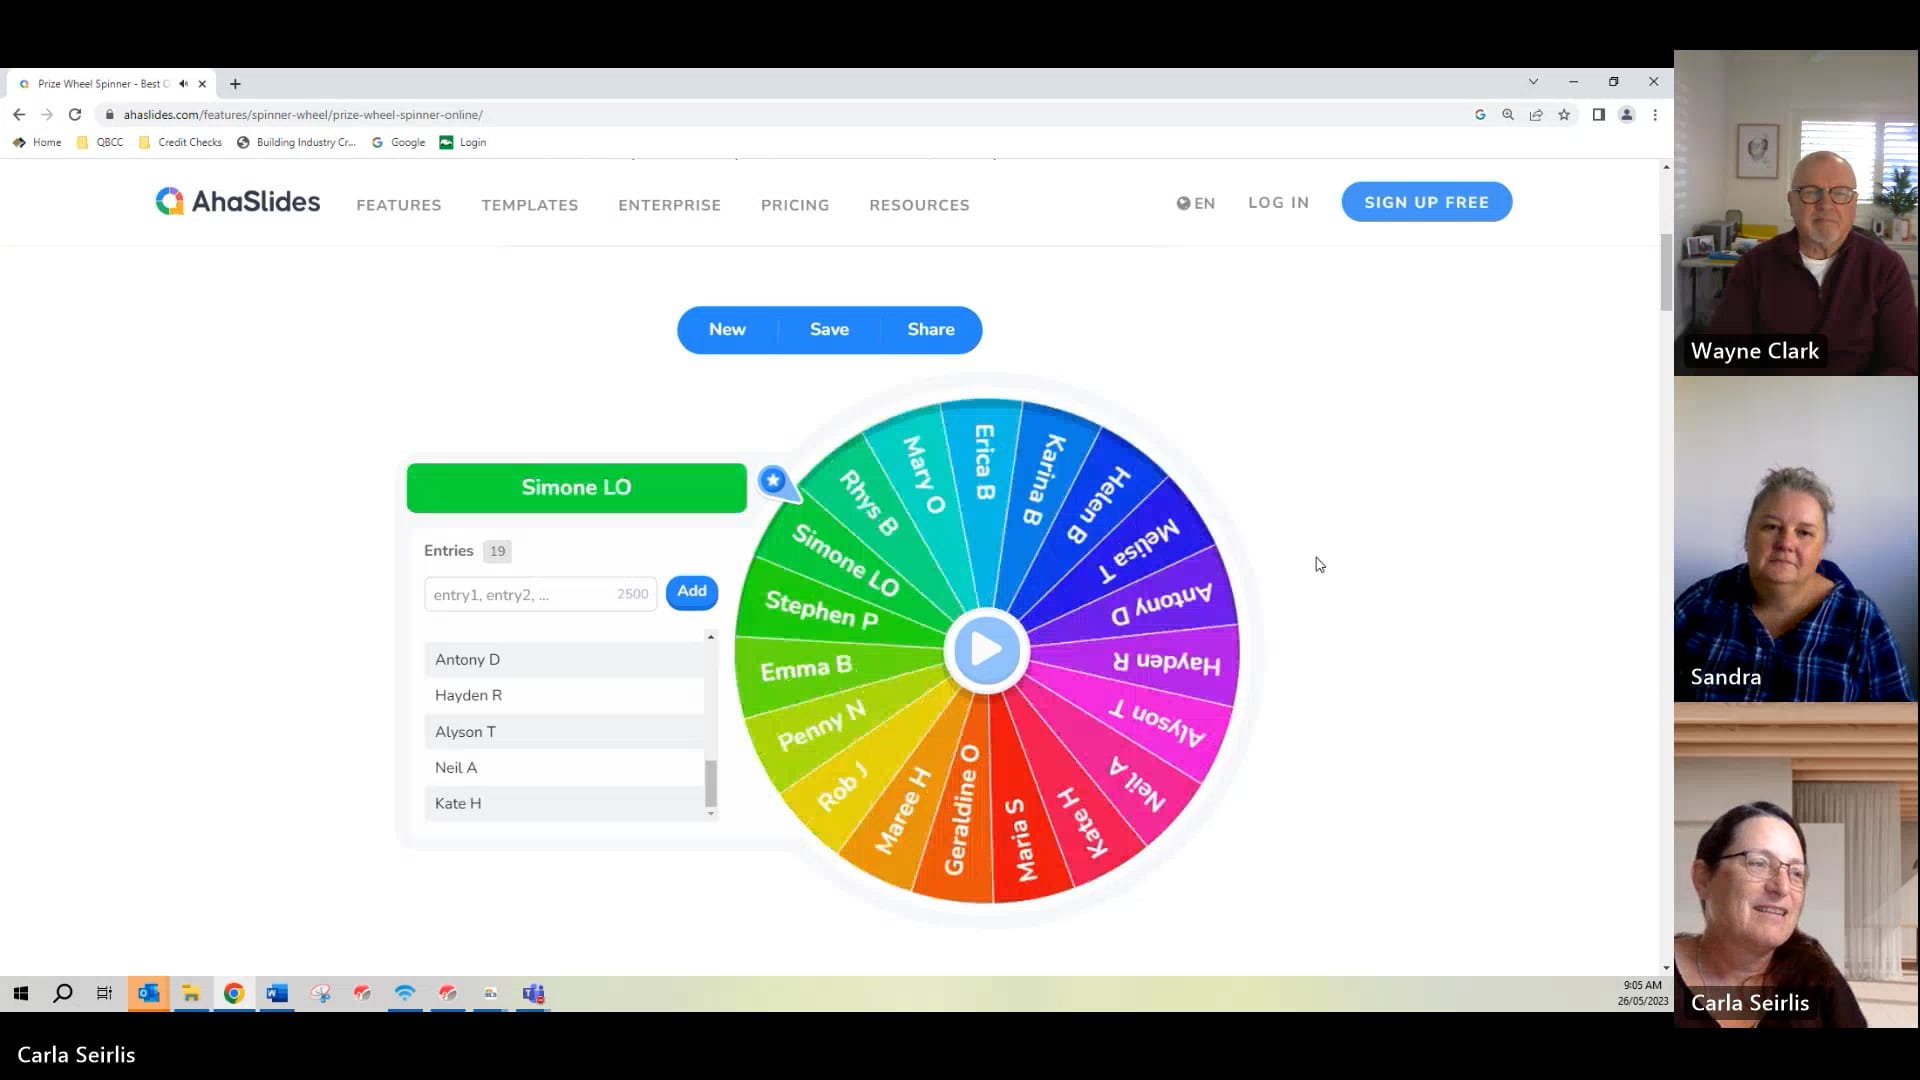Open Chrome three-dot menu
Screen dimensions: 1920x1080
pyautogui.click(x=1655, y=115)
